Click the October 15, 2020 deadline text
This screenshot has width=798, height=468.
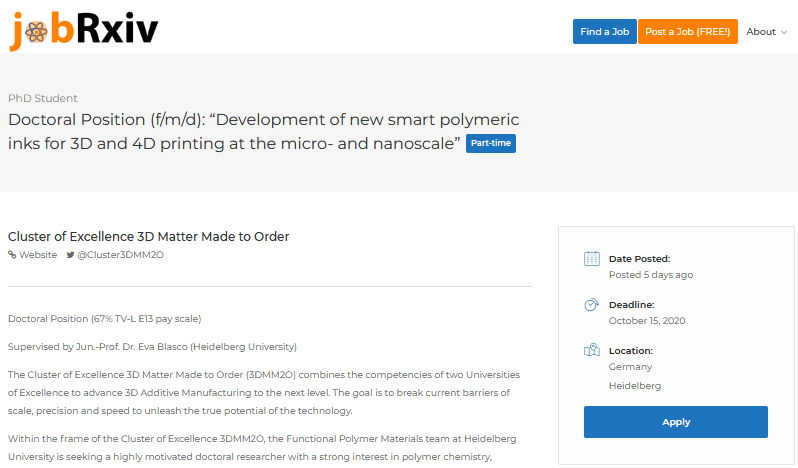click(x=647, y=320)
